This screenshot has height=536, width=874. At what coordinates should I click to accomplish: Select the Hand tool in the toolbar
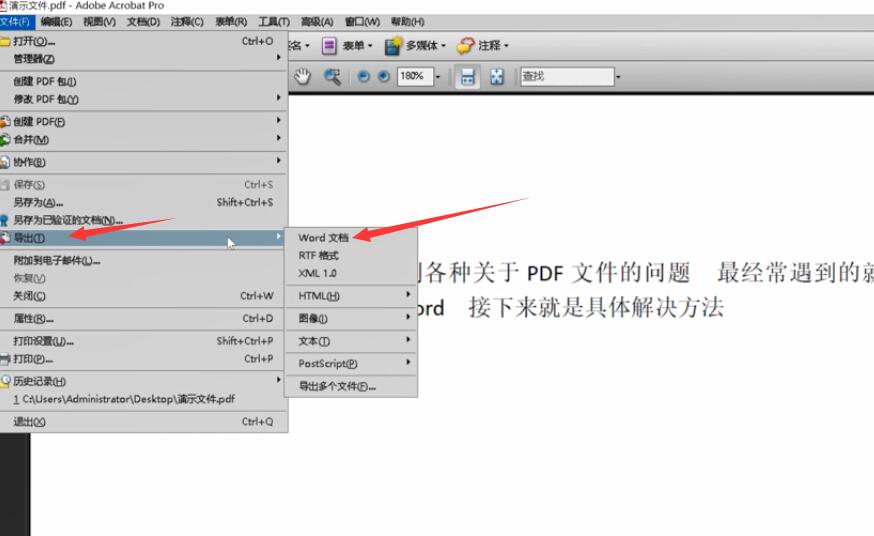tap(302, 76)
